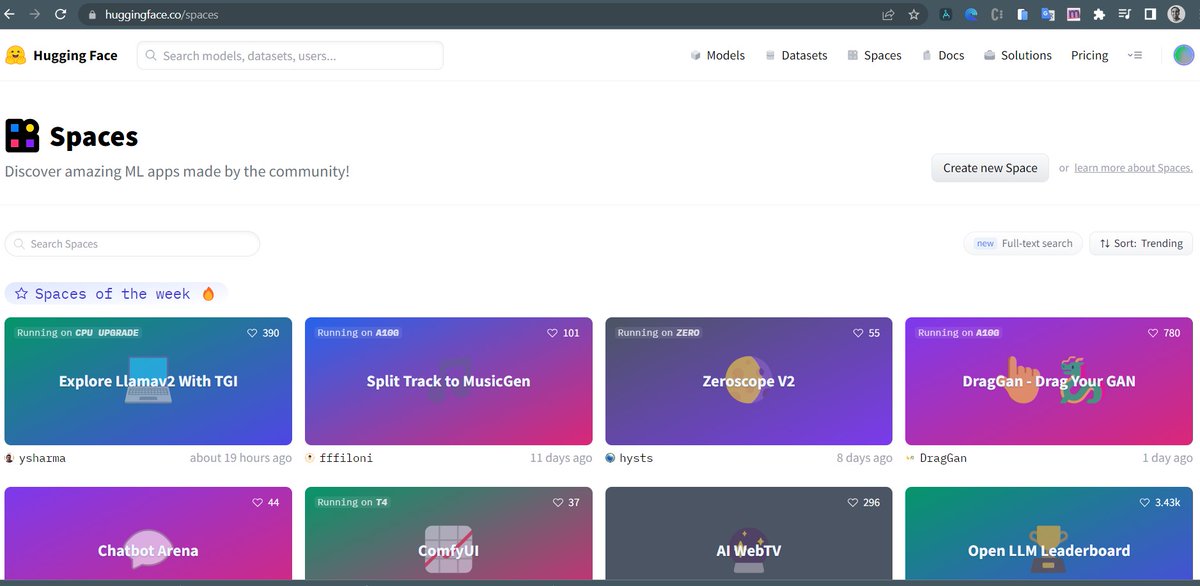
Task: Follow the learn more about Spaces link
Action: tap(1133, 168)
